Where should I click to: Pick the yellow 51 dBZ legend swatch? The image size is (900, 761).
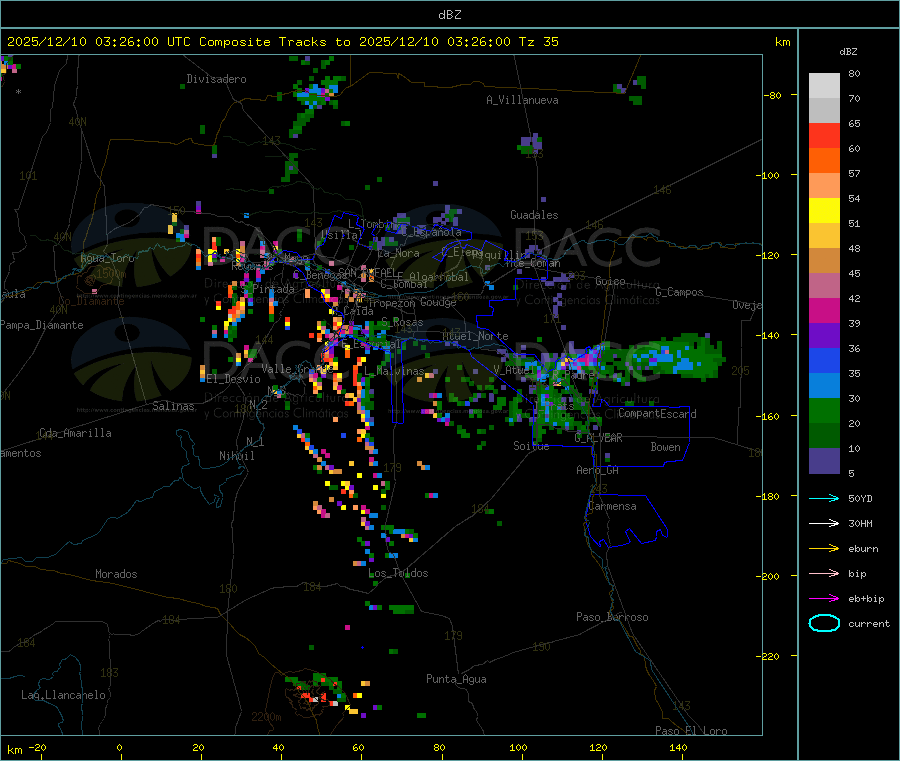824,211
